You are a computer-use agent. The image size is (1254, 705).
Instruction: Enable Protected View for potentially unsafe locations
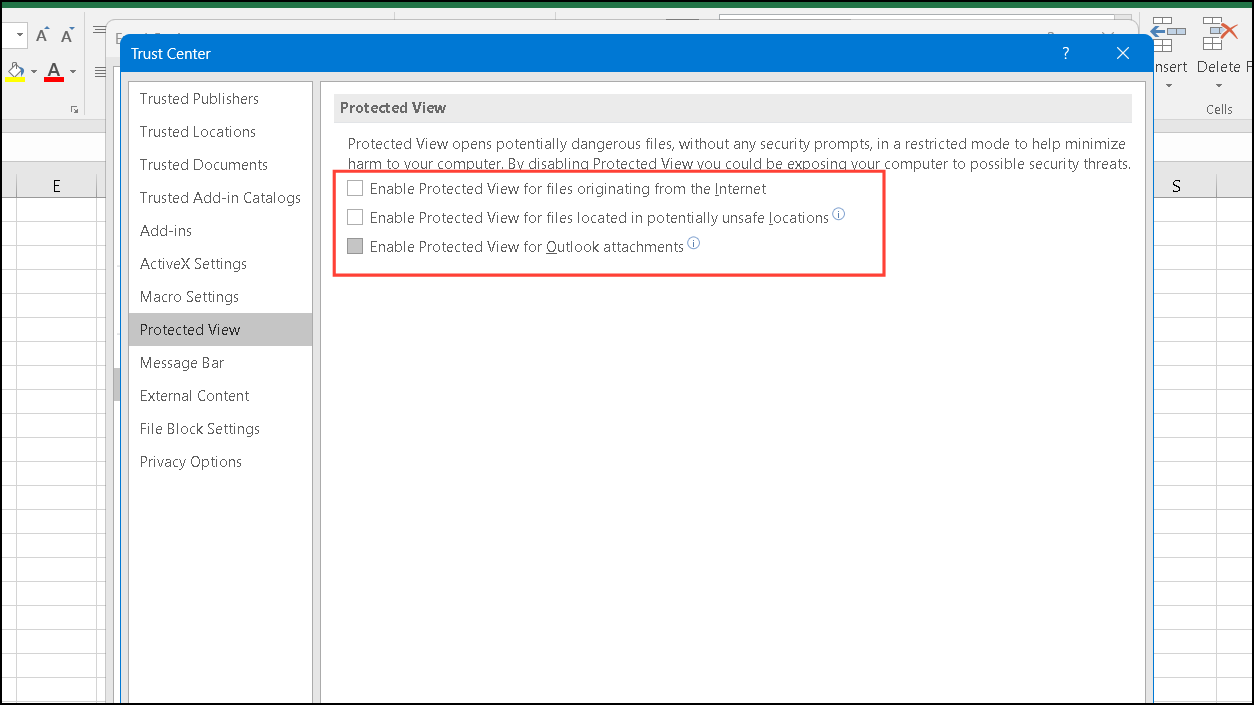point(355,216)
